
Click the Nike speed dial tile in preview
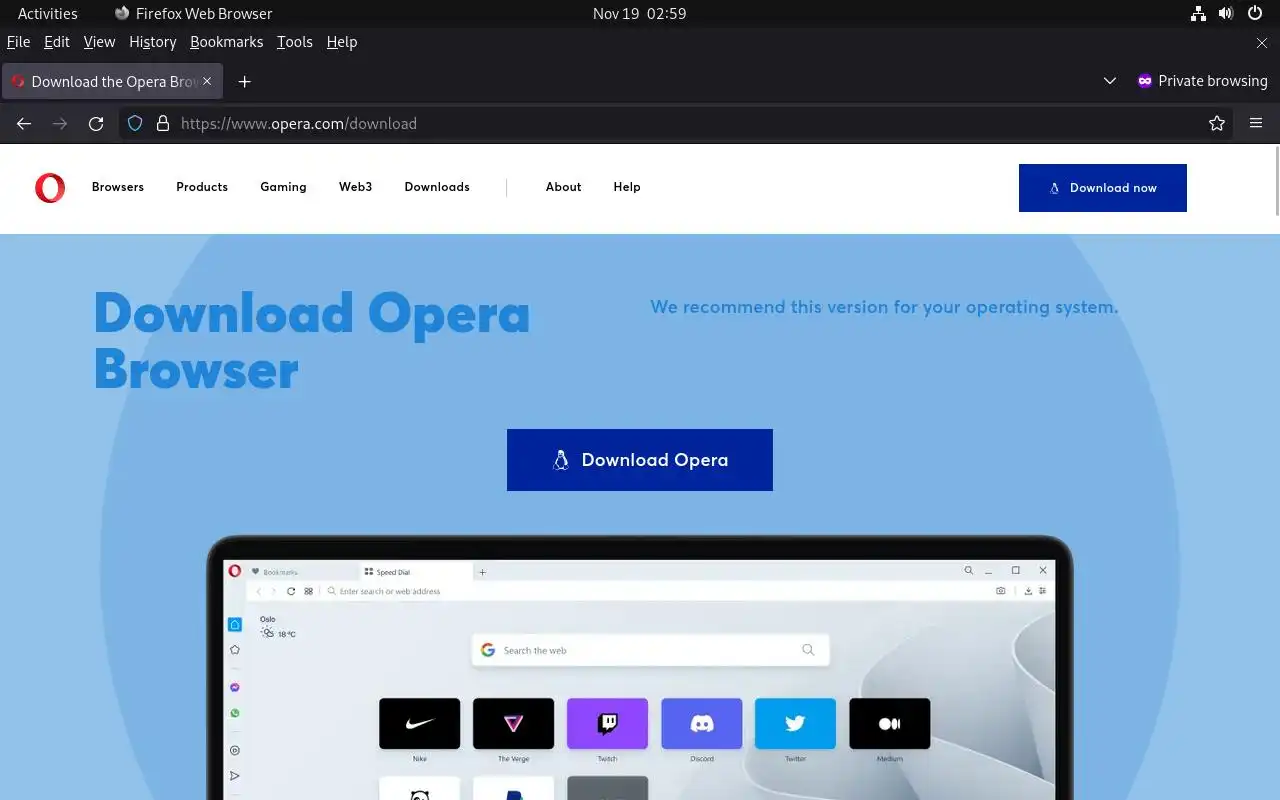[x=420, y=723]
